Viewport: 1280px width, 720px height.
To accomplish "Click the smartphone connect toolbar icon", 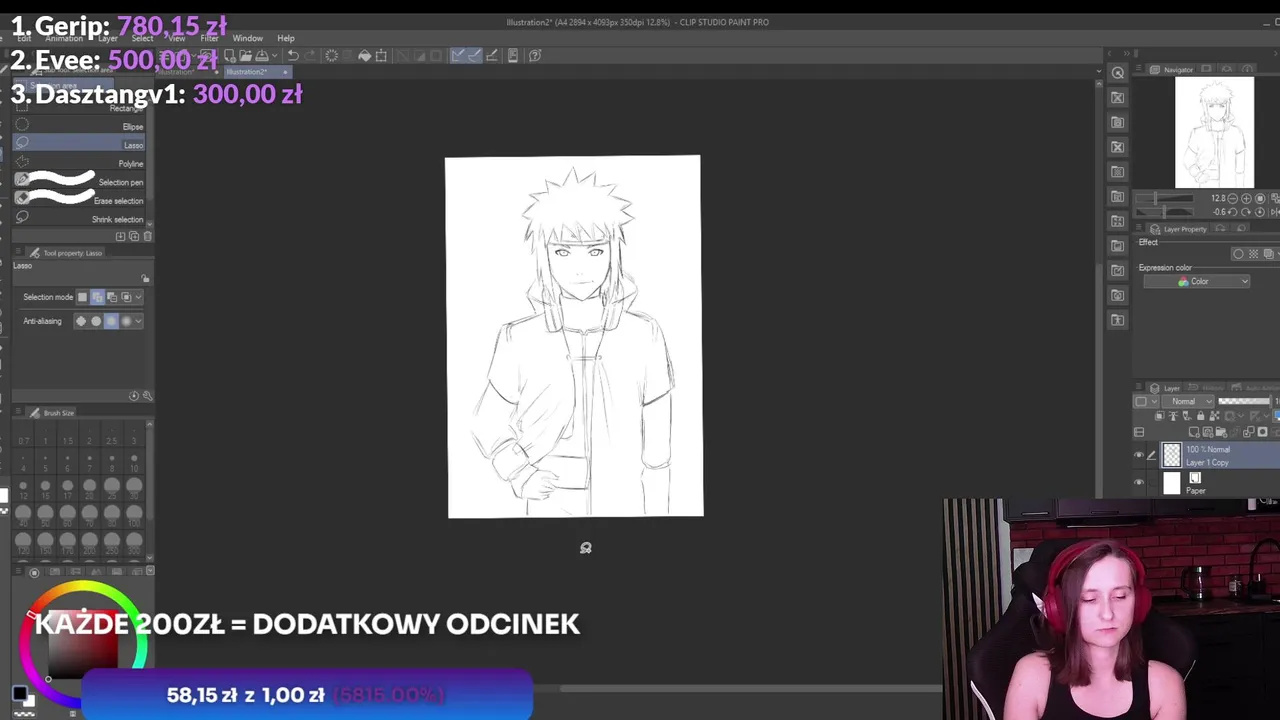I will click(x=513, y=55).
